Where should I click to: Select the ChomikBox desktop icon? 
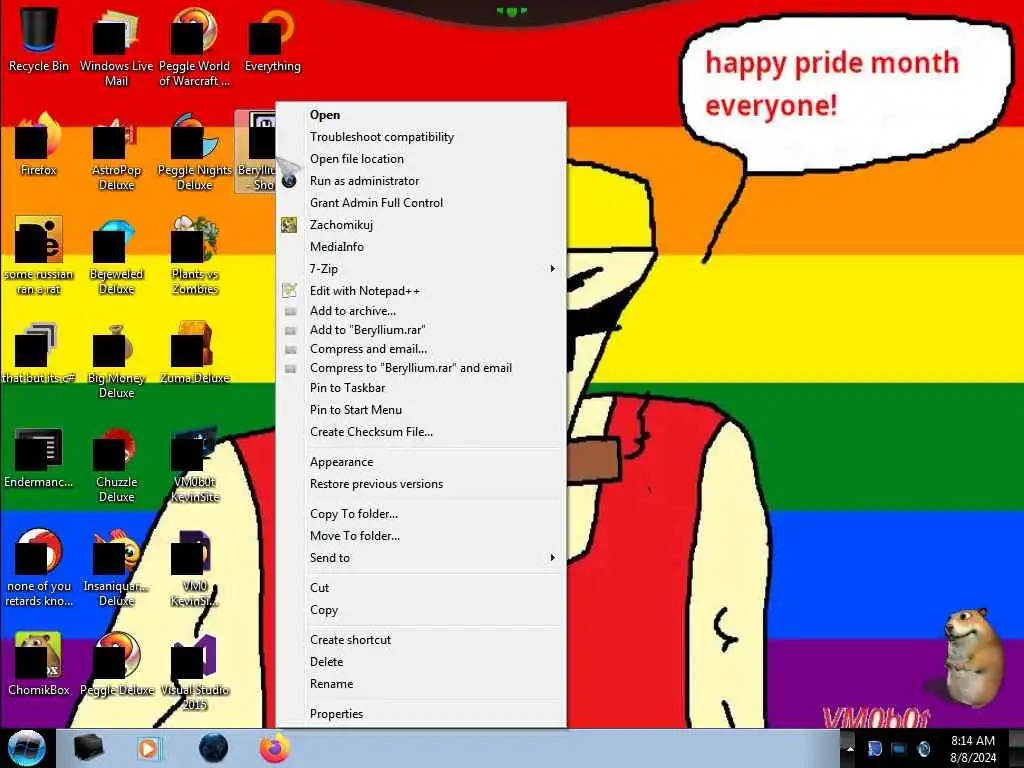pos(39,664)
